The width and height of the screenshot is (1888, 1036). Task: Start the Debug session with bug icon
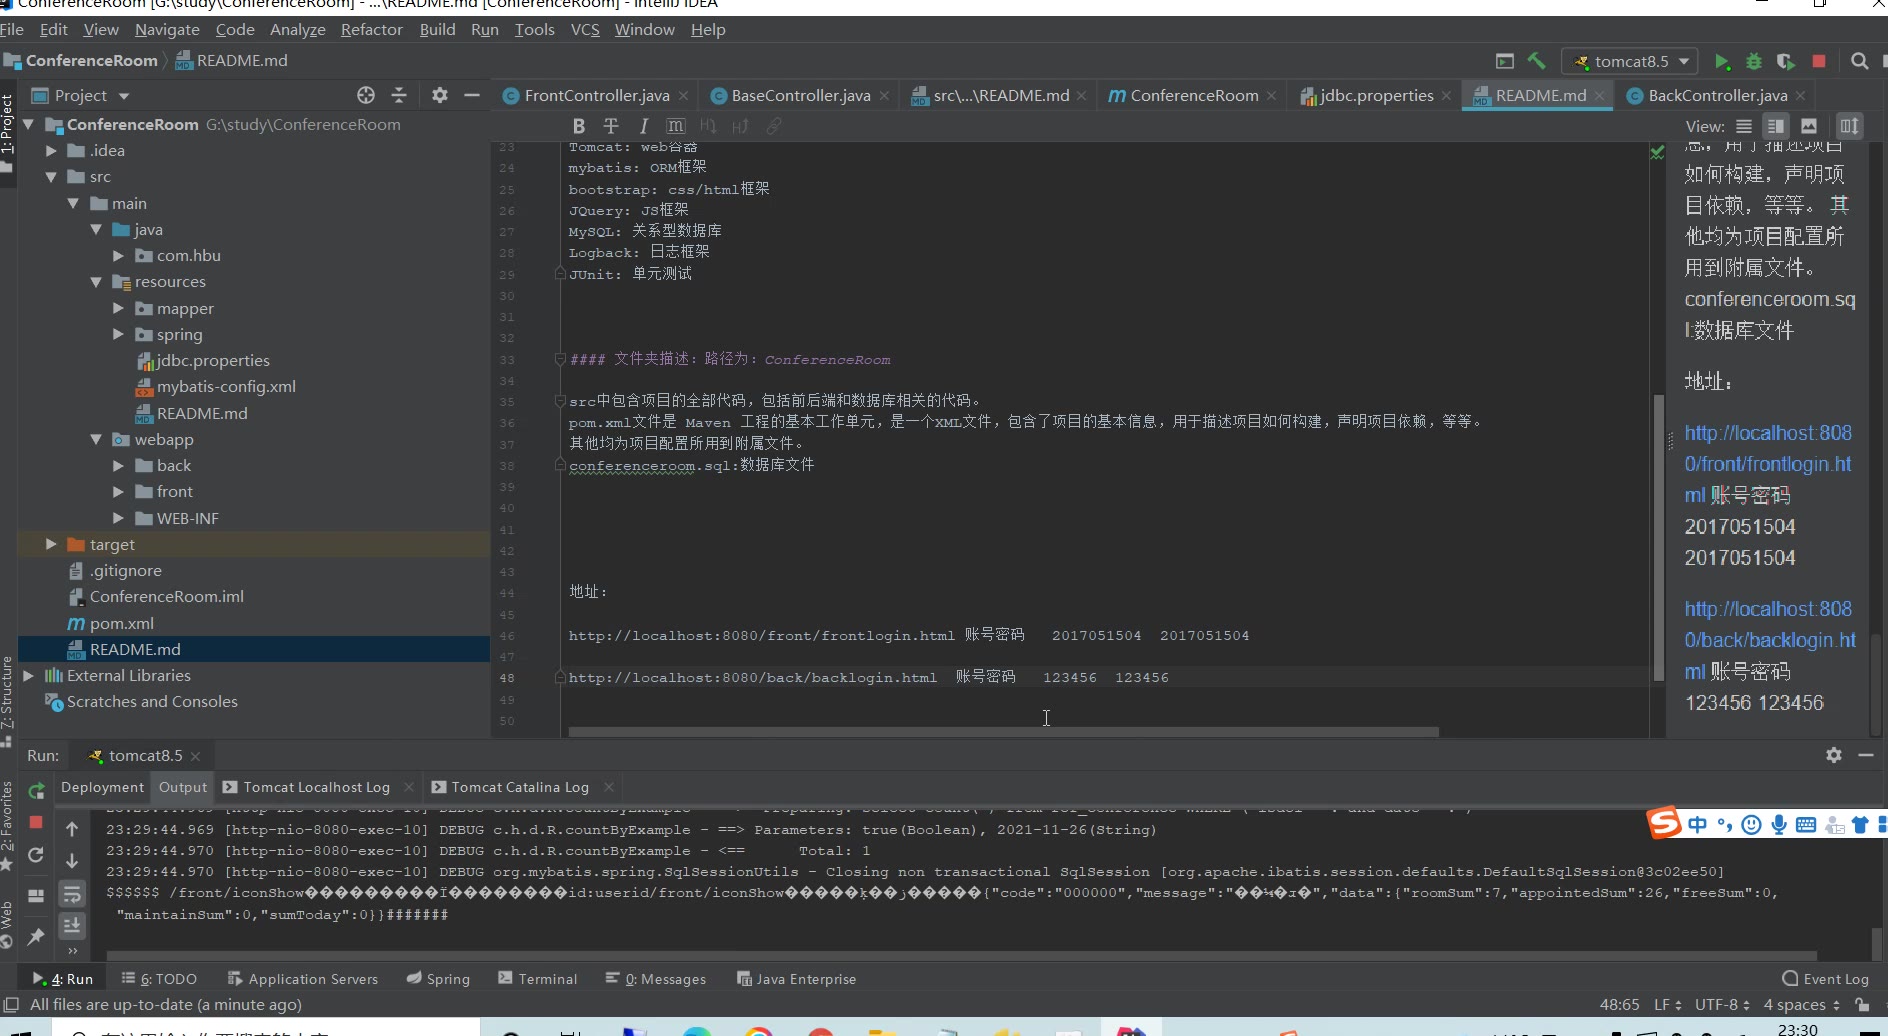1754,61
